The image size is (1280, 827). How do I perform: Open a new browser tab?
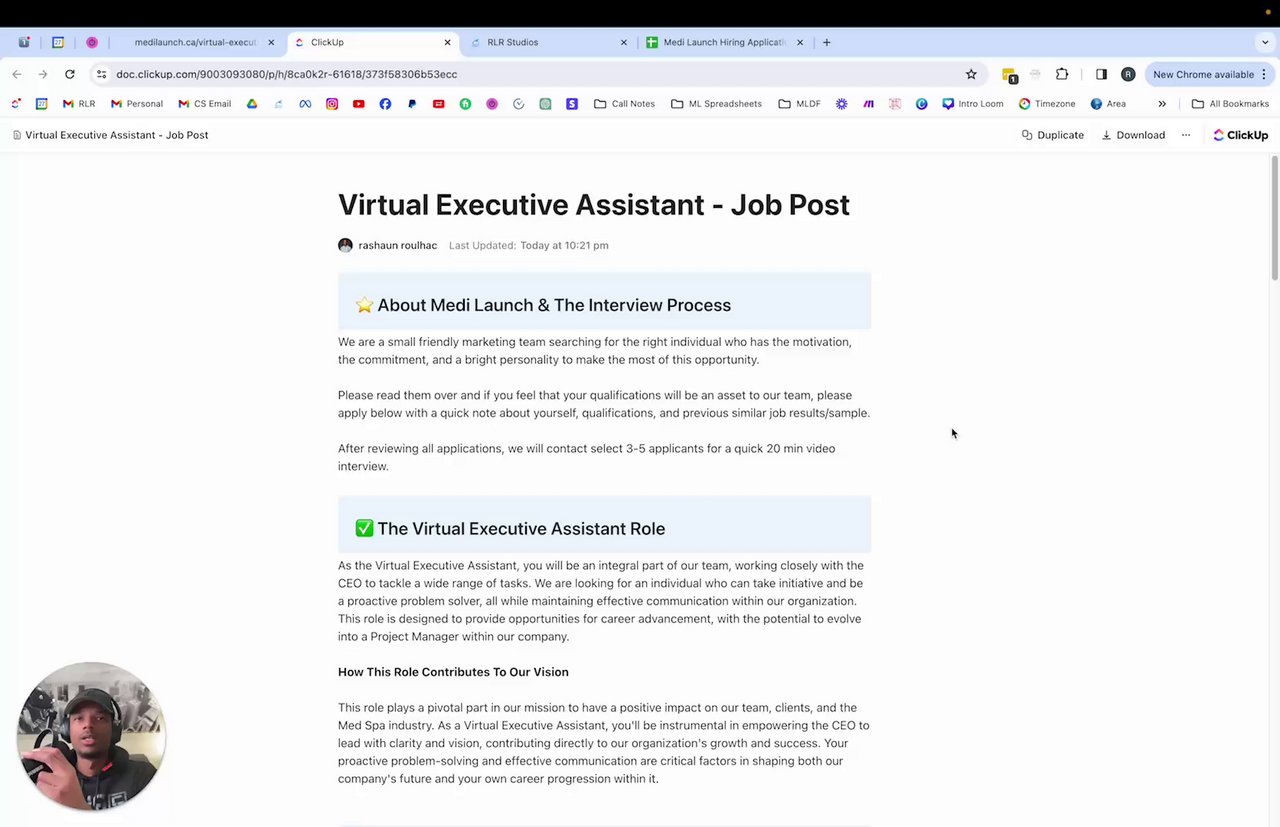(826, 42)
